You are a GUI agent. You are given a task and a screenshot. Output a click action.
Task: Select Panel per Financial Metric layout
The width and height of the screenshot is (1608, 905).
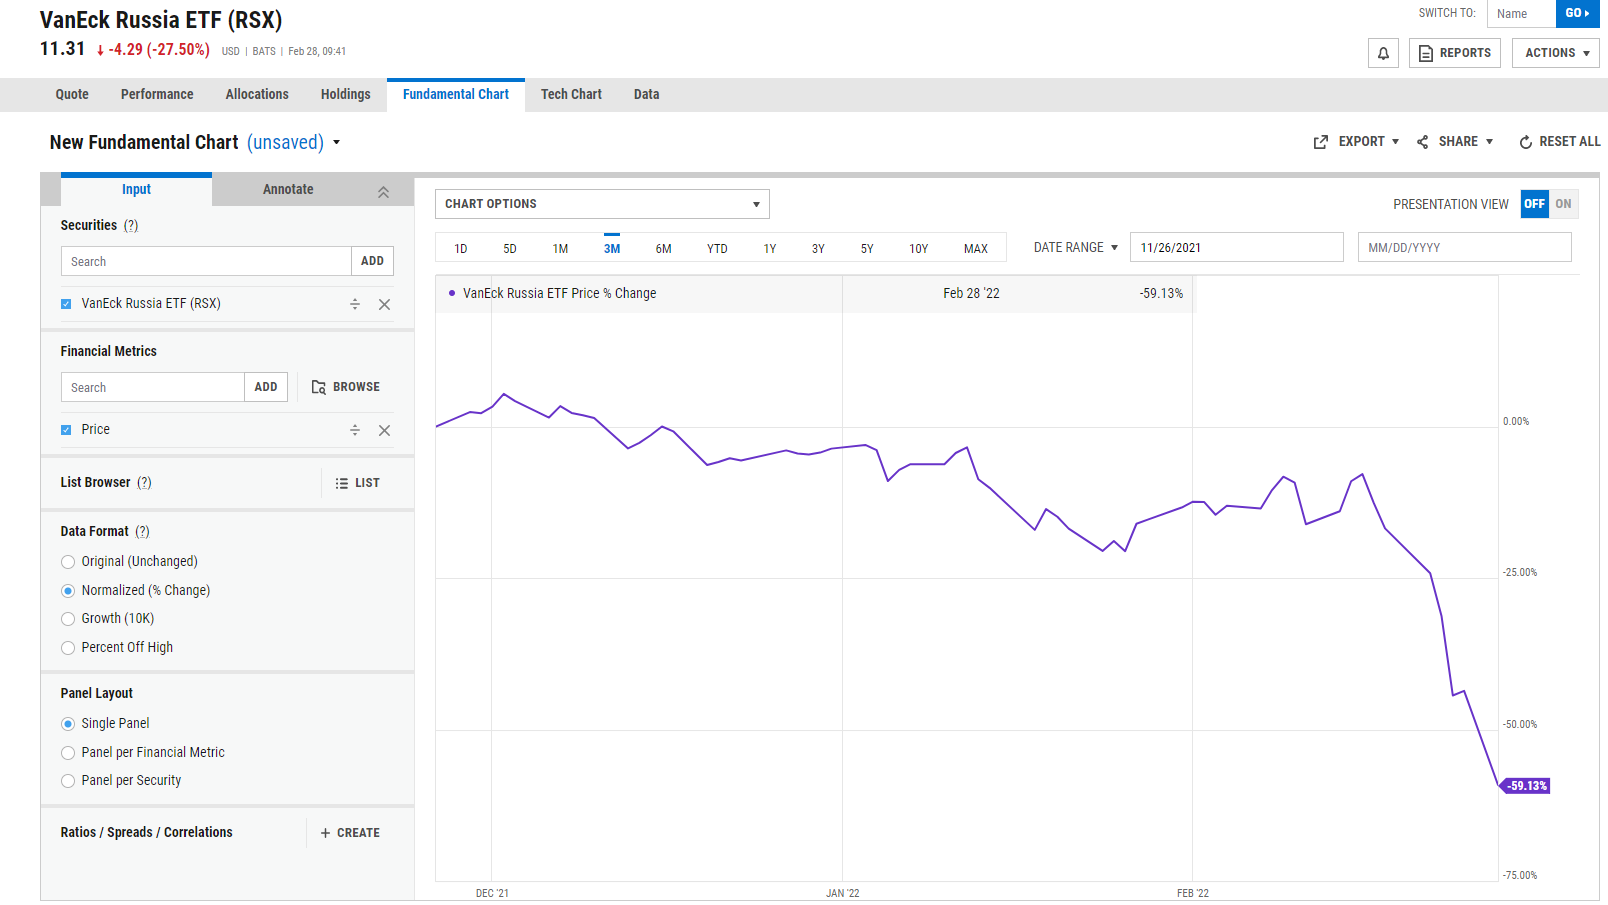pyautogui.click(x=68, y=753)
